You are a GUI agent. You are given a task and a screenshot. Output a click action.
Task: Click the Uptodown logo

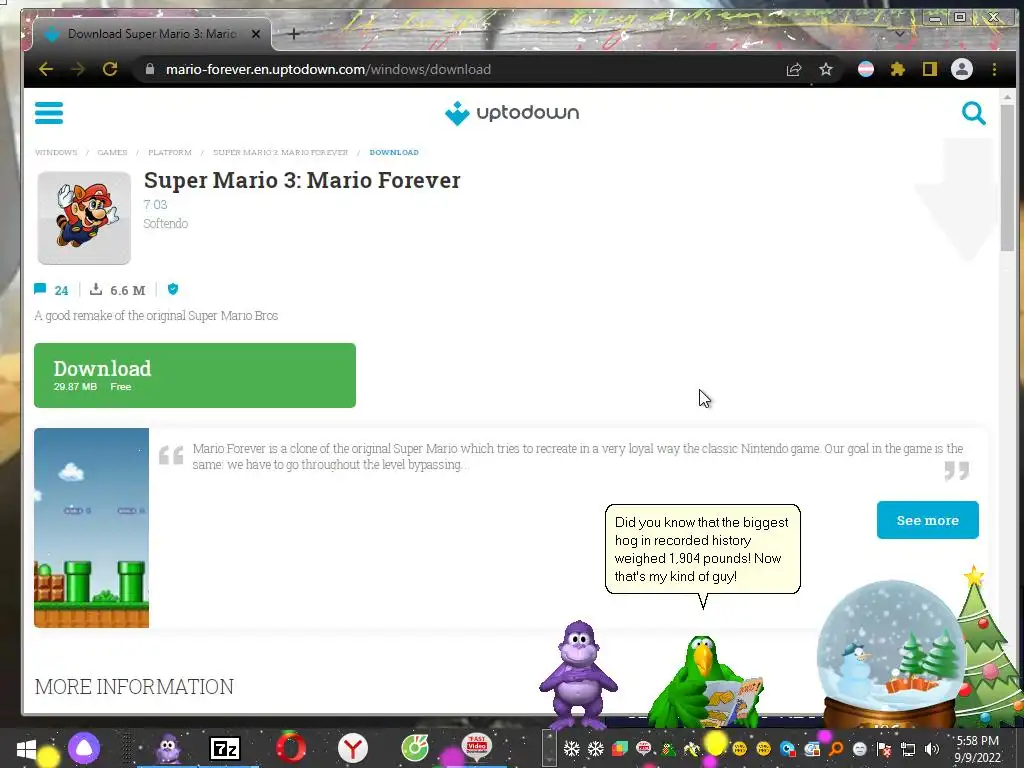511,113
